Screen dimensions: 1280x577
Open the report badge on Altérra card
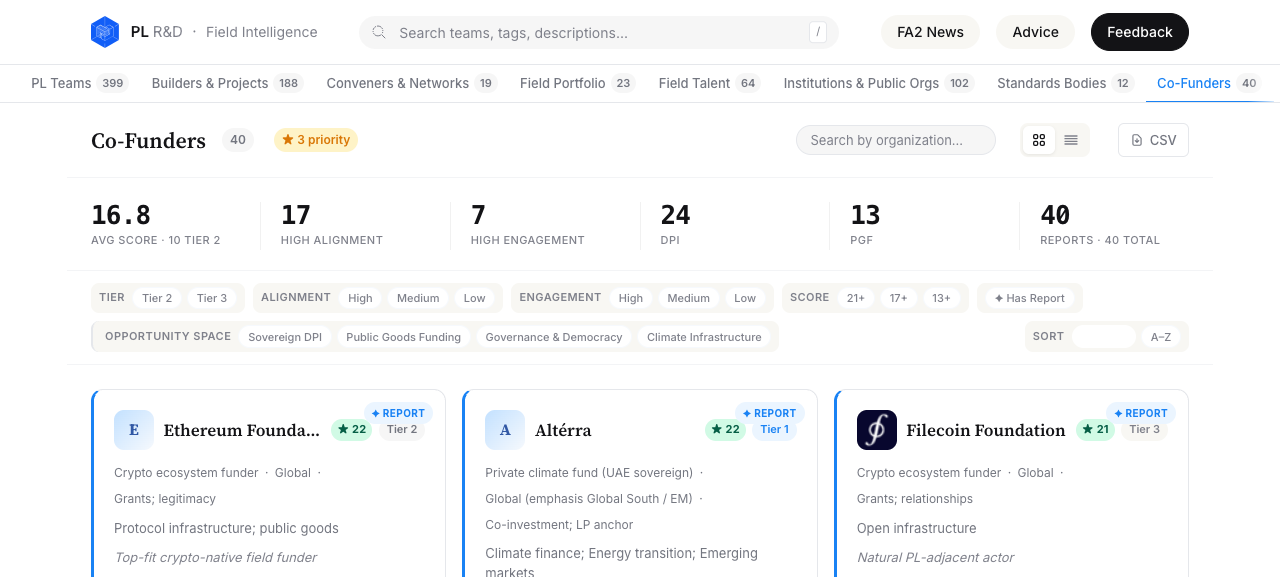point(769,413)
